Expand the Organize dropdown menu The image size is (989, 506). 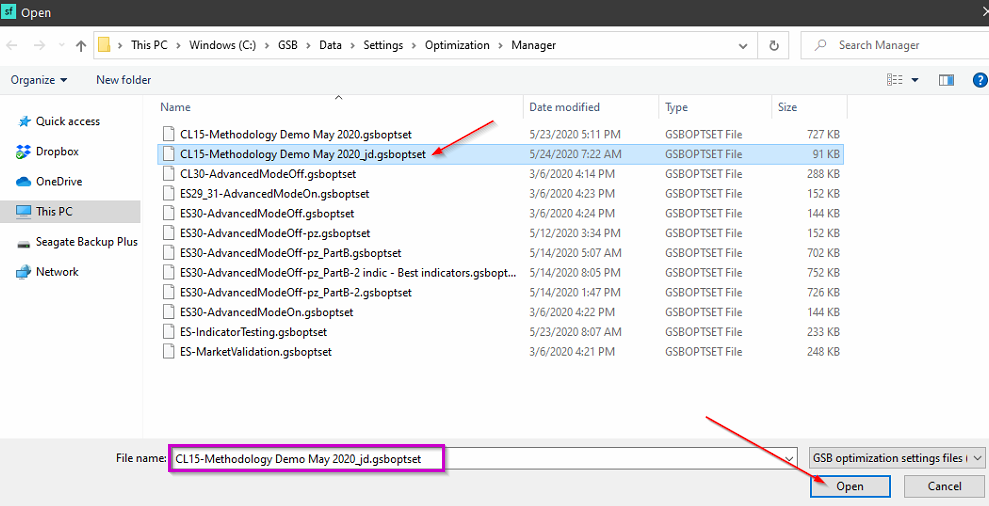(x=39, y=80)
